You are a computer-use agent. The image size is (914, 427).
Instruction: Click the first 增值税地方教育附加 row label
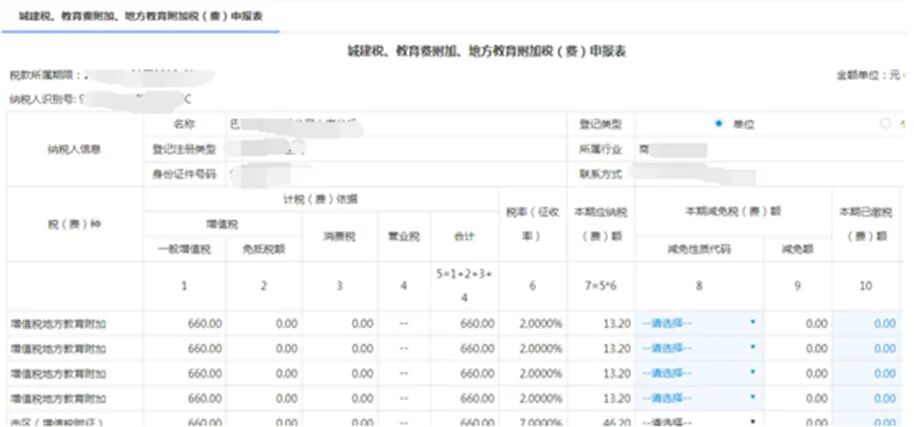click(58, 324)
